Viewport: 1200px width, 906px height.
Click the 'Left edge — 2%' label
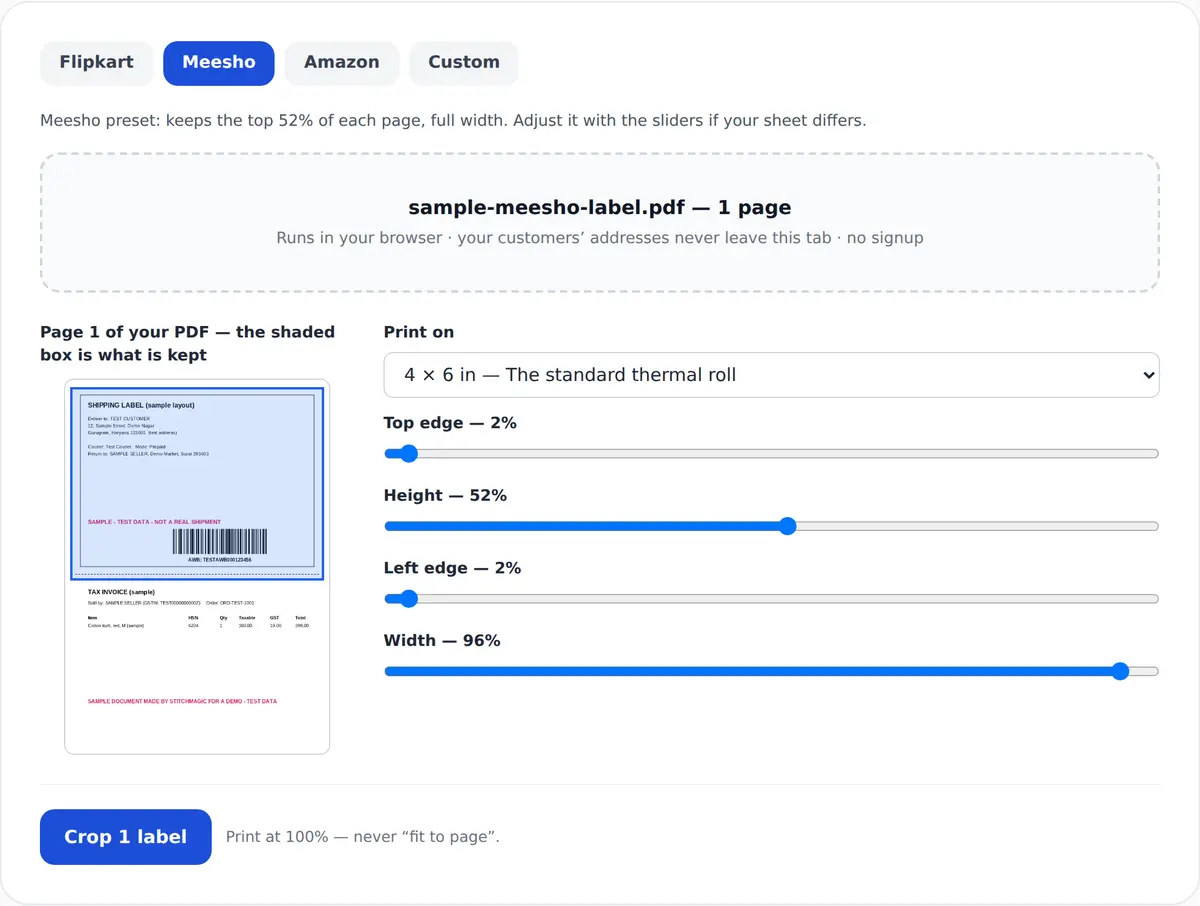[x=452, y=568]
